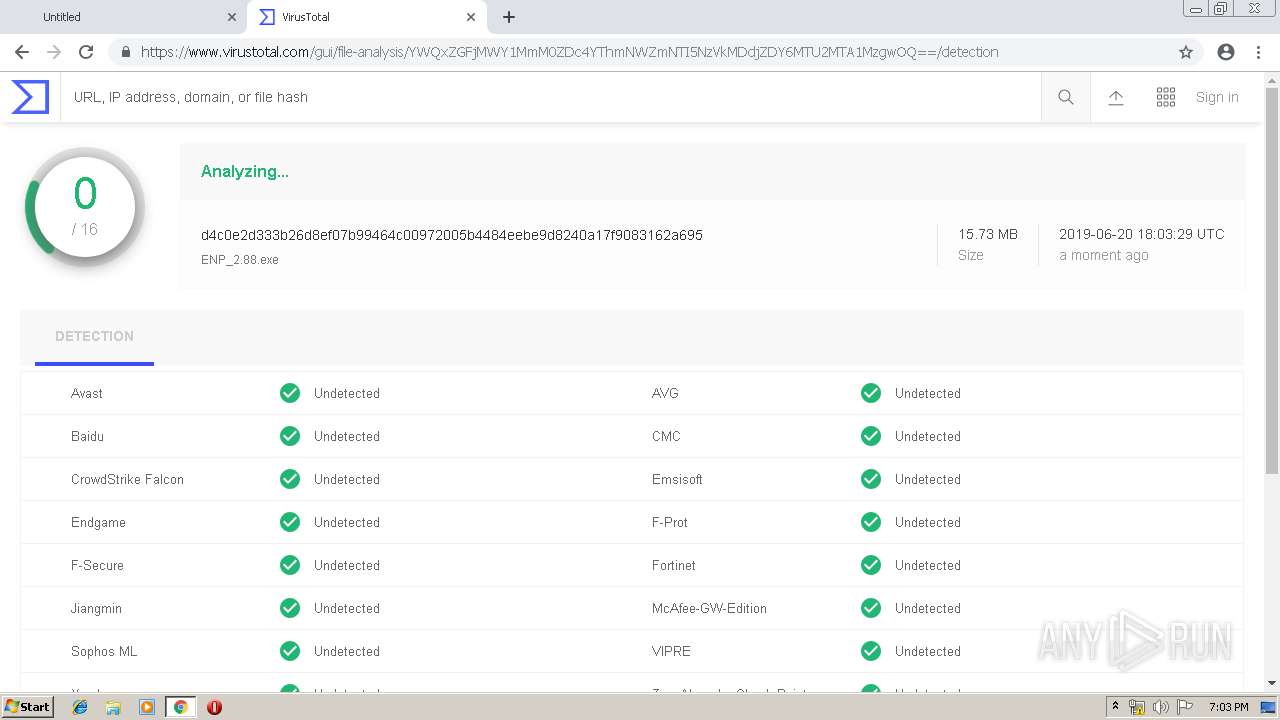Click the F-Secure engine name
The image size is (1280, 720).
(97, 565)
